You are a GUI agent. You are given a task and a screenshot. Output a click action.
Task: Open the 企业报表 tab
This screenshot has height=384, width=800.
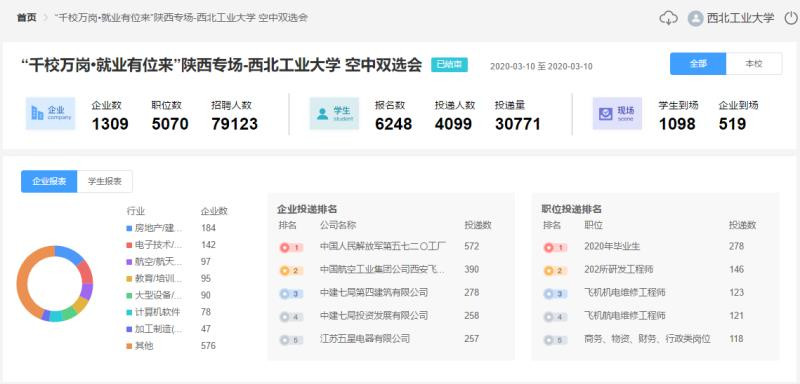tap(49, 181)
